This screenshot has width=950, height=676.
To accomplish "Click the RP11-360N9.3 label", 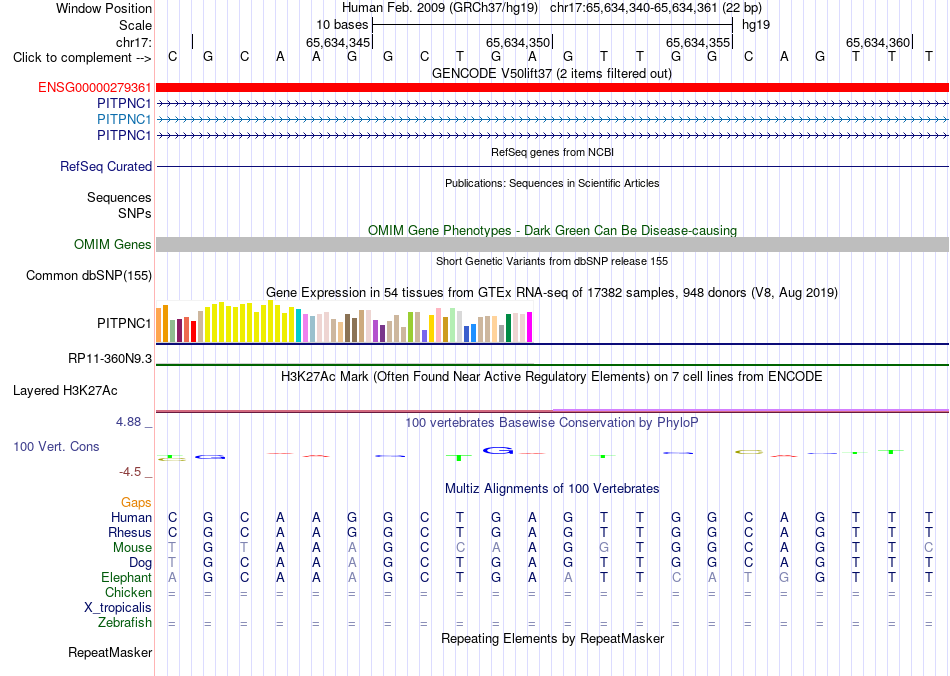I will coord(110,359).
